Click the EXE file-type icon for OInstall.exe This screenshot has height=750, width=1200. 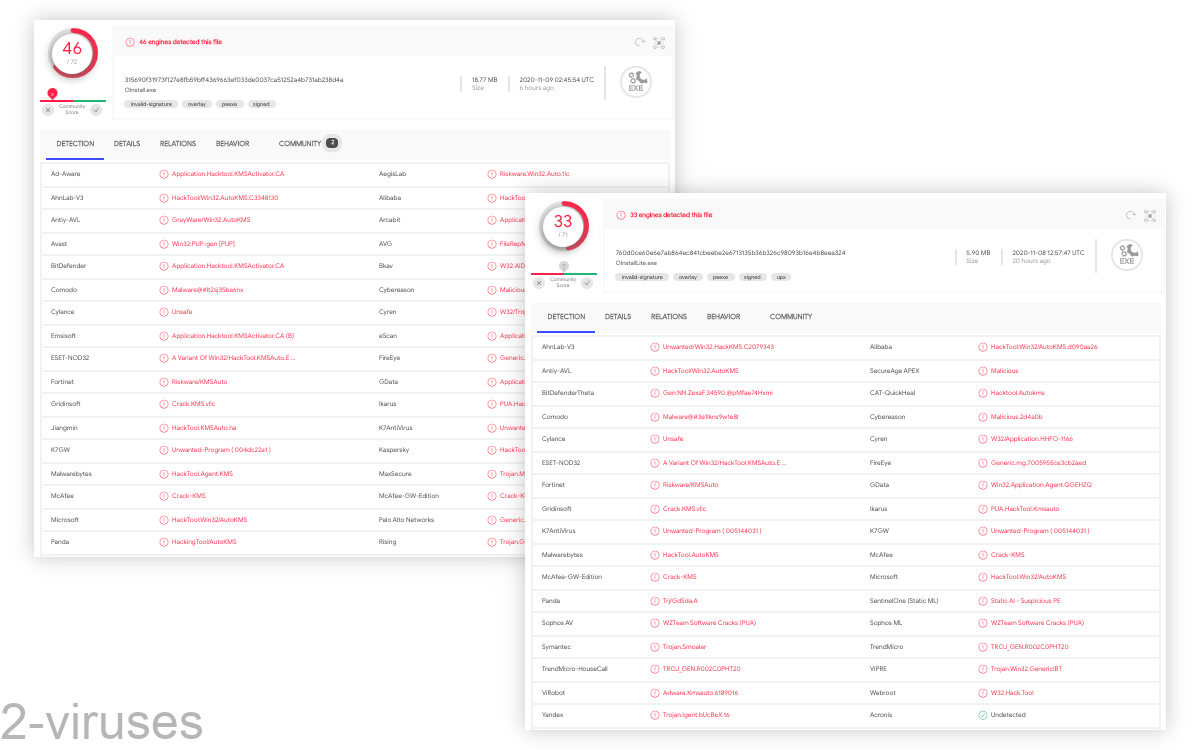pos(636,82)
